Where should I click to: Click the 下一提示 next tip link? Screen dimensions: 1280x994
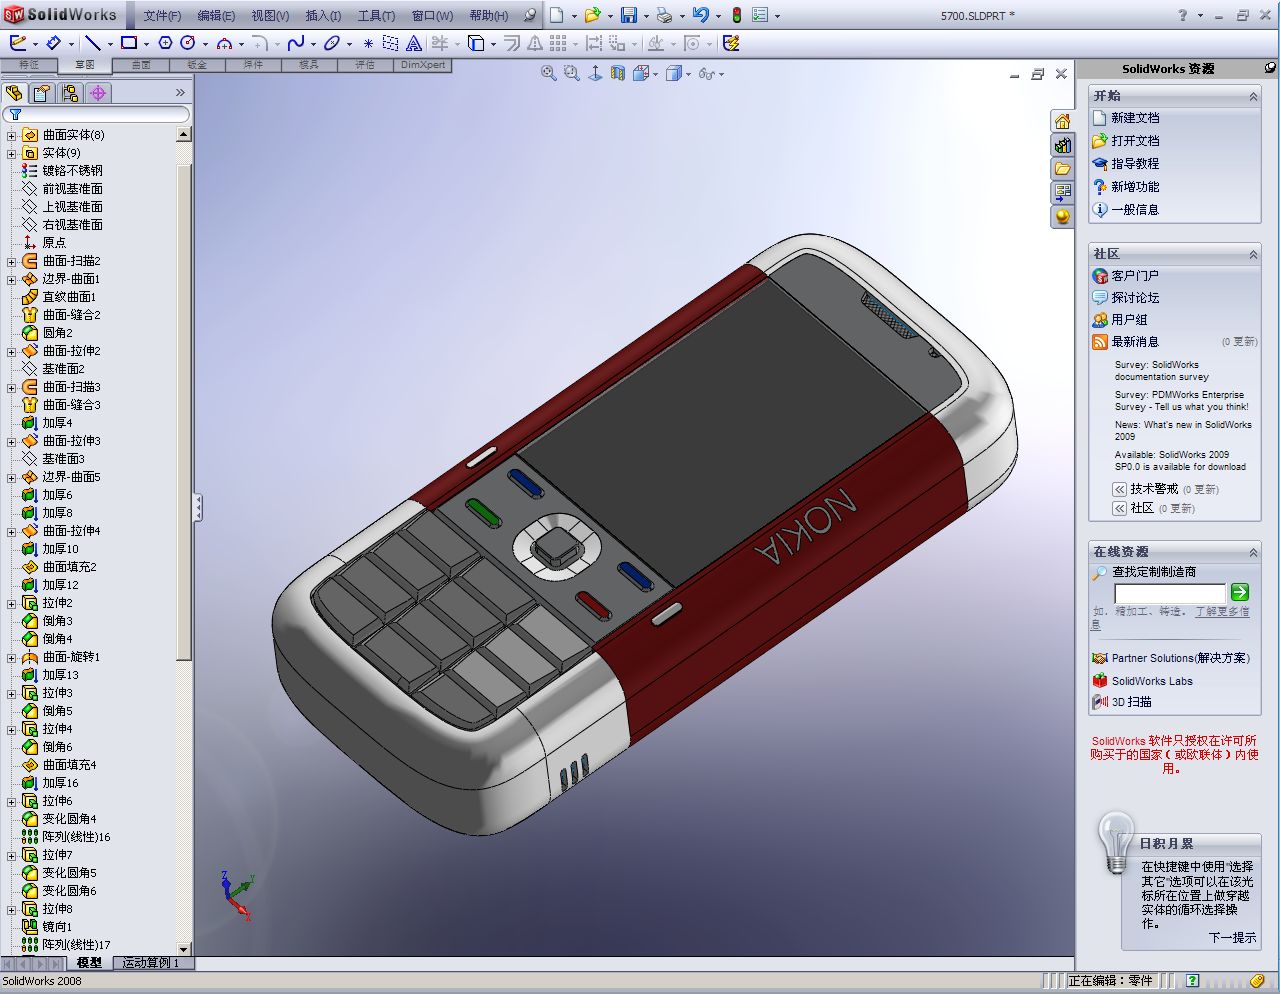[x=1232, y=938]
